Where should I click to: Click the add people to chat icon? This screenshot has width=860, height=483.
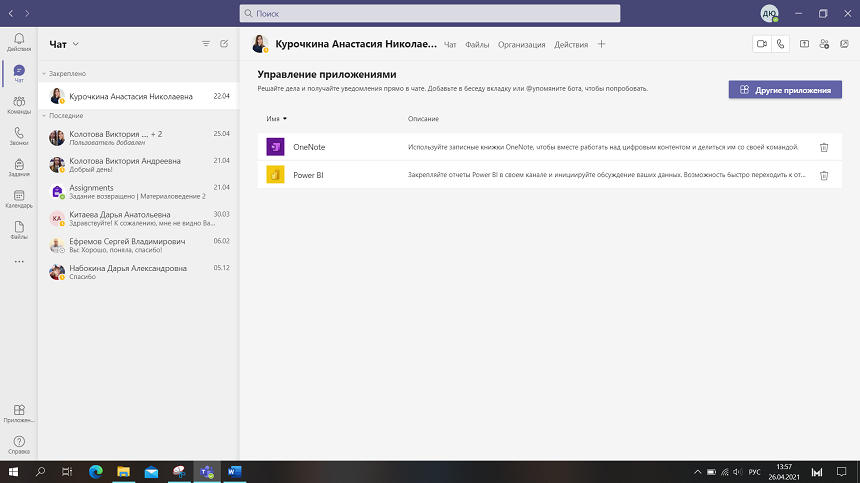[x=823, y=44]
